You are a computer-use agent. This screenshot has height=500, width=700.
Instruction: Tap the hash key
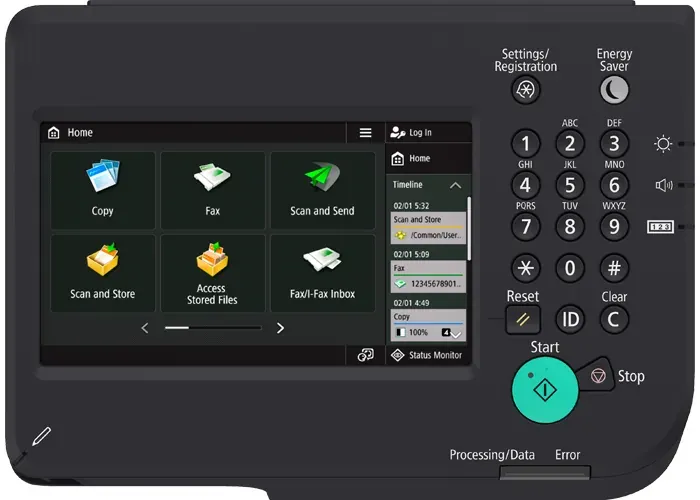(614, 268)
